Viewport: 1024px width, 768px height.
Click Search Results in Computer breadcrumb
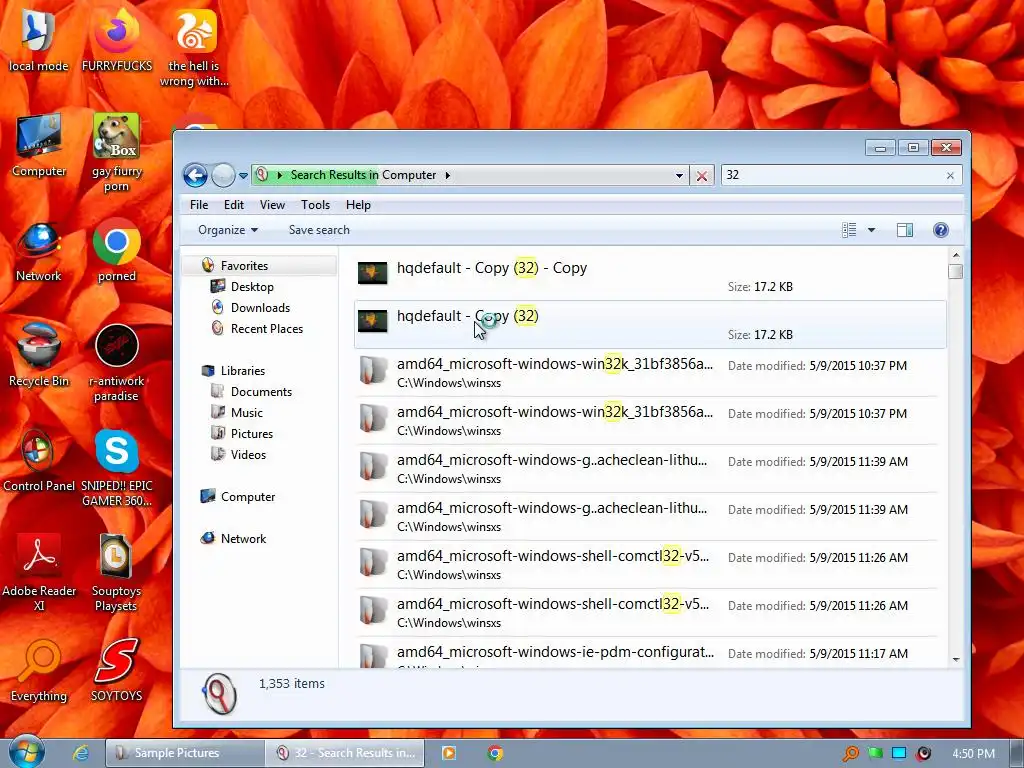coord(363,175)
